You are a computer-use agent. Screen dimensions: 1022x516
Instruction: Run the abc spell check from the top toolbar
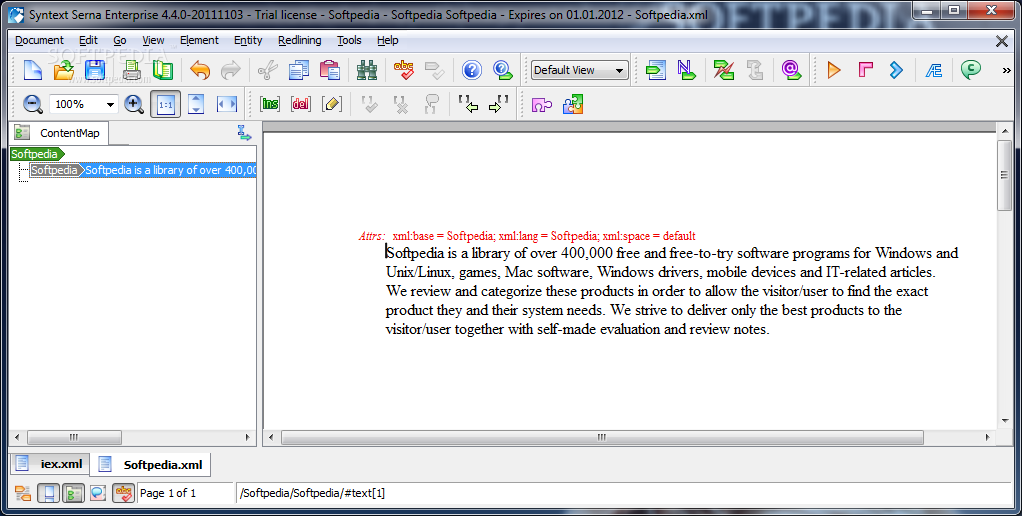click(403, 70)
